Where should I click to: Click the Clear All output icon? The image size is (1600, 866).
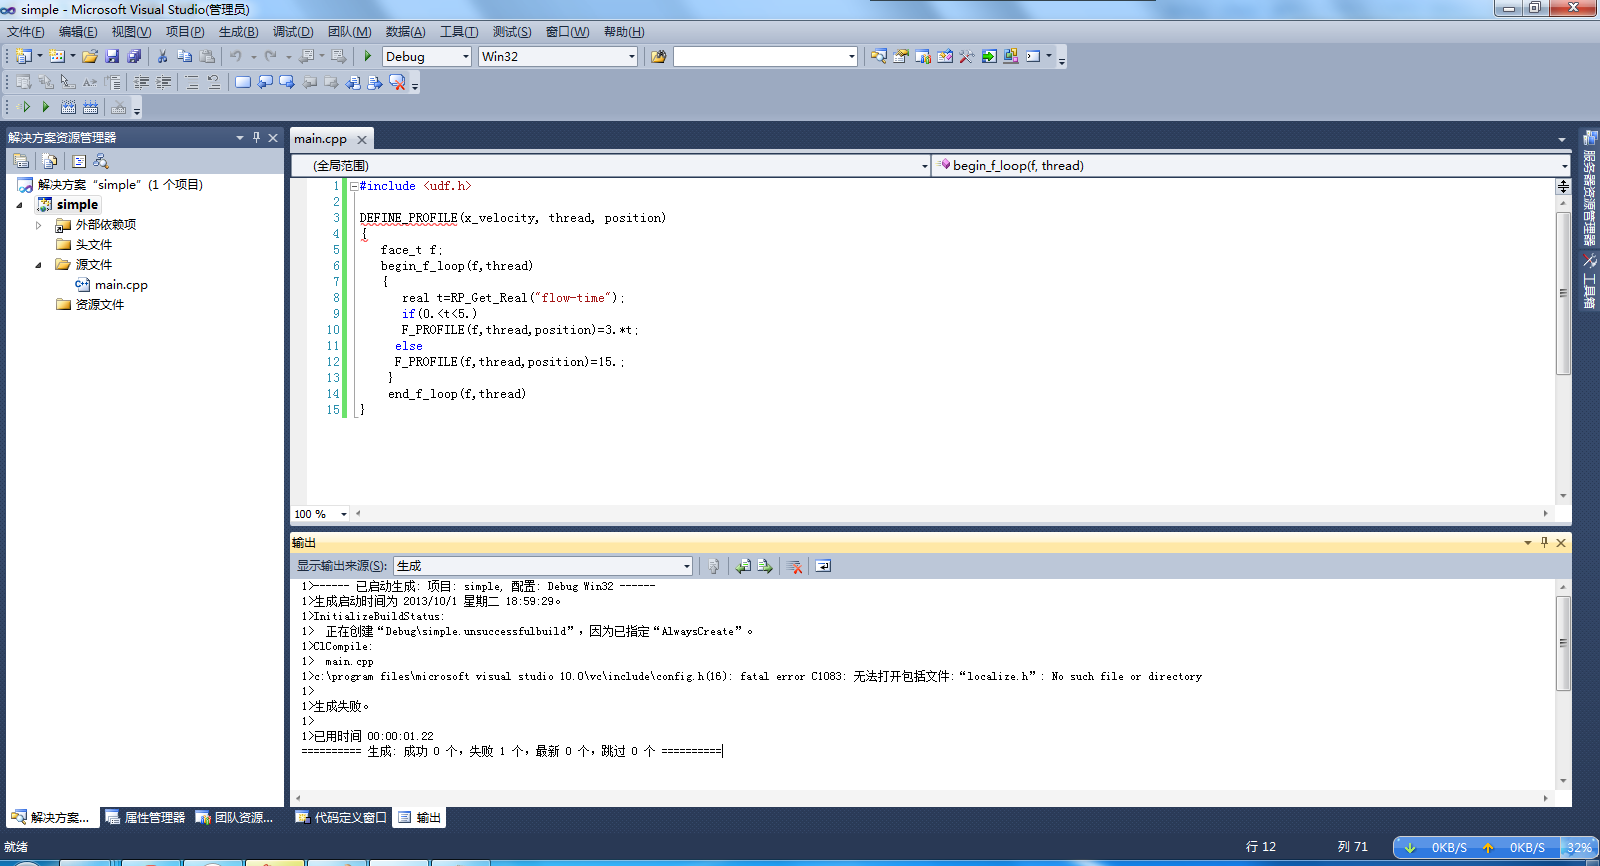pyautogui.click(x=795, y=567)
